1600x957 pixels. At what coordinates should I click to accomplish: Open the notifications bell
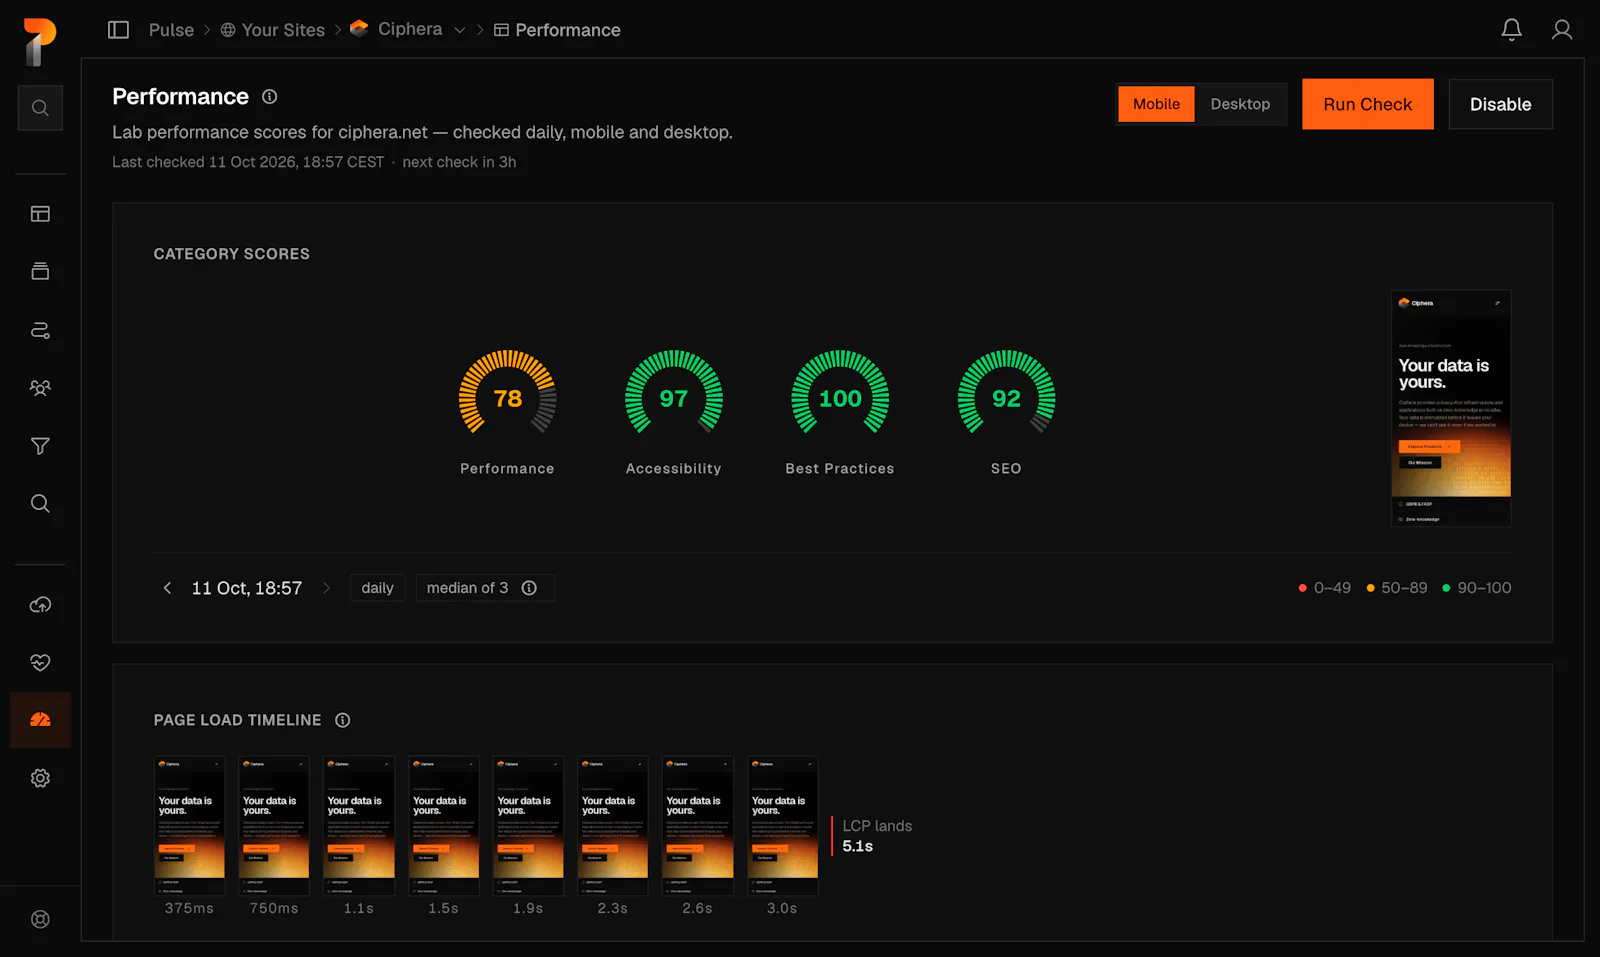pos(1511,30)
